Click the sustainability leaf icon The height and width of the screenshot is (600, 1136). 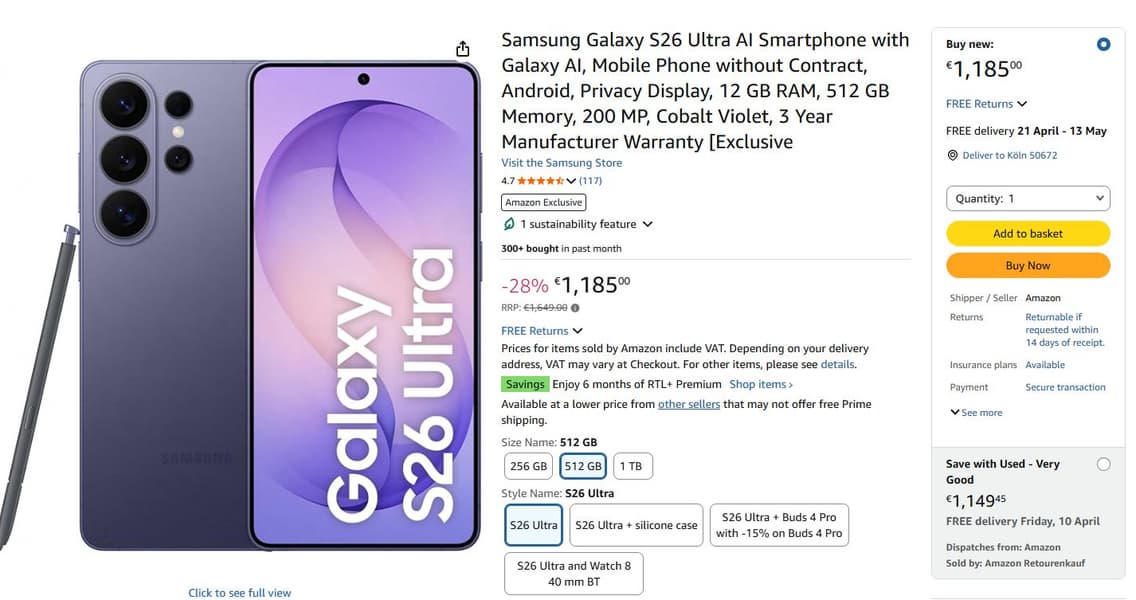tap(508, 224)
